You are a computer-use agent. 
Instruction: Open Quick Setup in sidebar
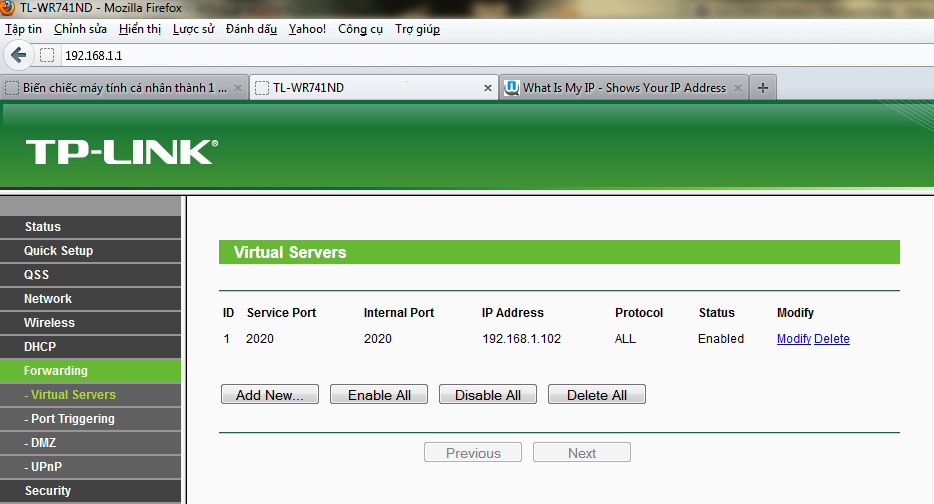(x=91, y=251)
